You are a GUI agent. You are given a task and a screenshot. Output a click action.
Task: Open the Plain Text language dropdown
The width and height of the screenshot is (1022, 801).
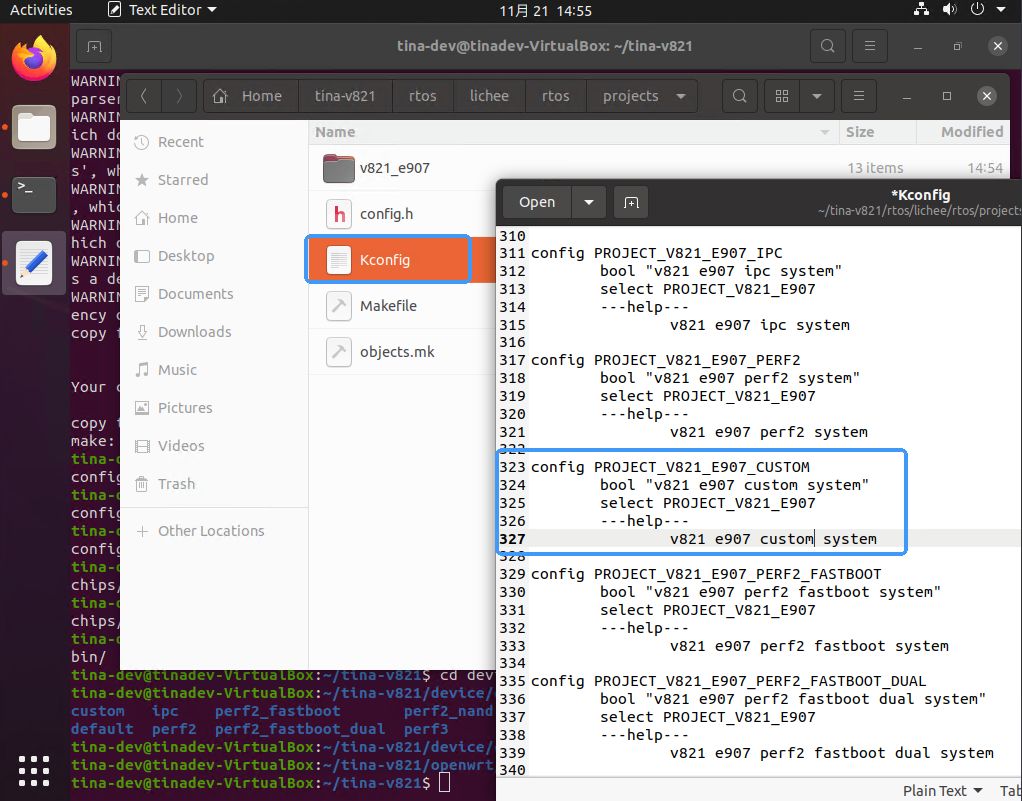click(942, 790)
